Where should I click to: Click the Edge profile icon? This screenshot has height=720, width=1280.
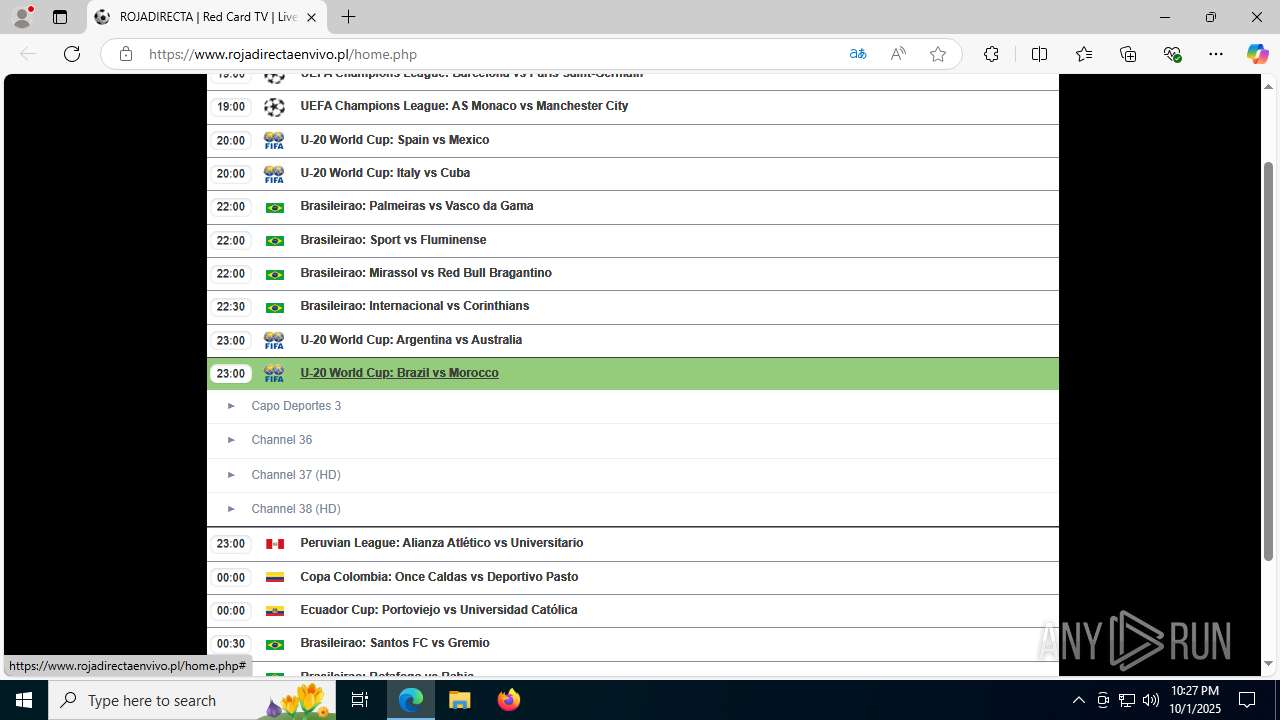click(x=22, y=17)
